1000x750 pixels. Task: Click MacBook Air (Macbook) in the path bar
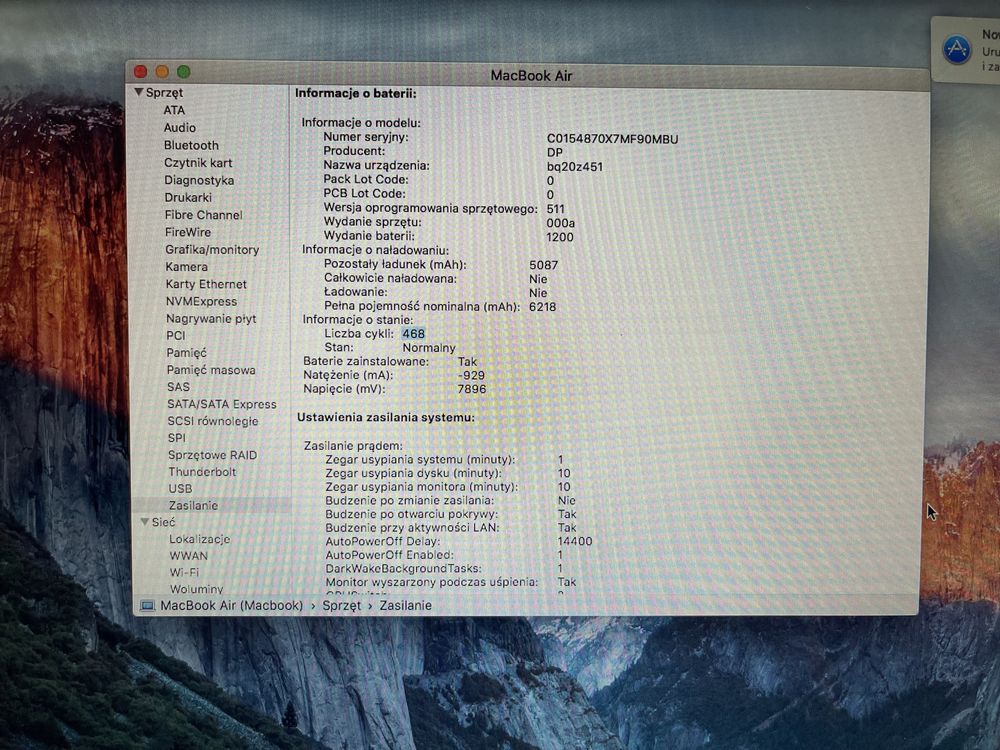coord(232,605)
